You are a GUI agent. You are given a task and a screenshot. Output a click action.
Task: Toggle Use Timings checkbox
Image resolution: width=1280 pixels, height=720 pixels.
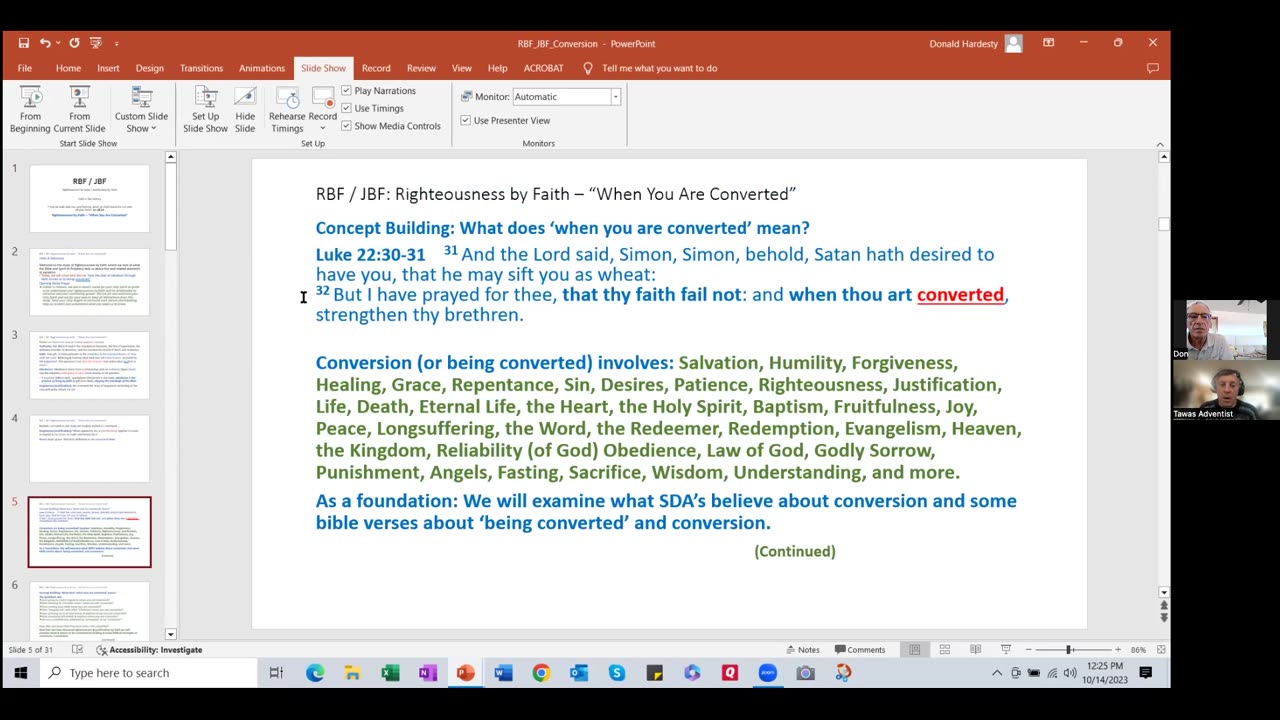(347, 108)
